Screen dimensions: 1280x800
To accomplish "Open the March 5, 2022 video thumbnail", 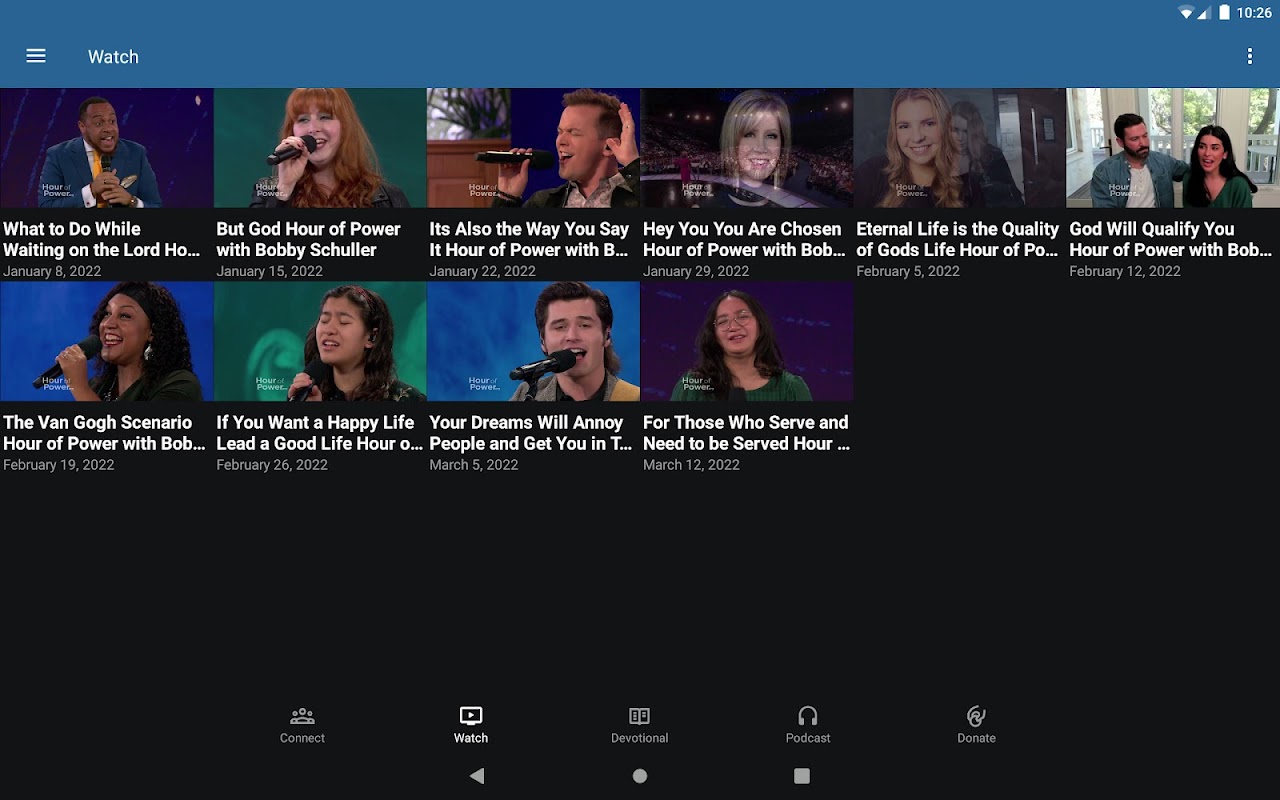I will tap(533, 341).
